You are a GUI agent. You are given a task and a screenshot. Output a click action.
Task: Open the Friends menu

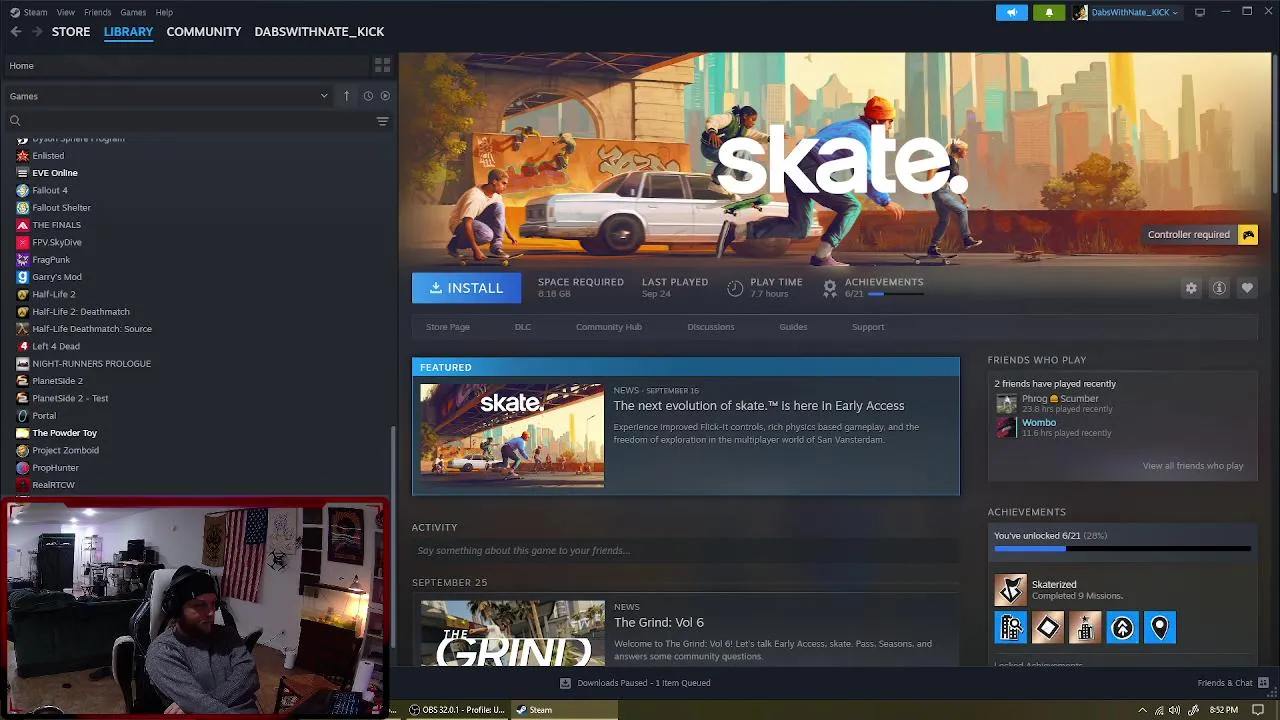98,12
